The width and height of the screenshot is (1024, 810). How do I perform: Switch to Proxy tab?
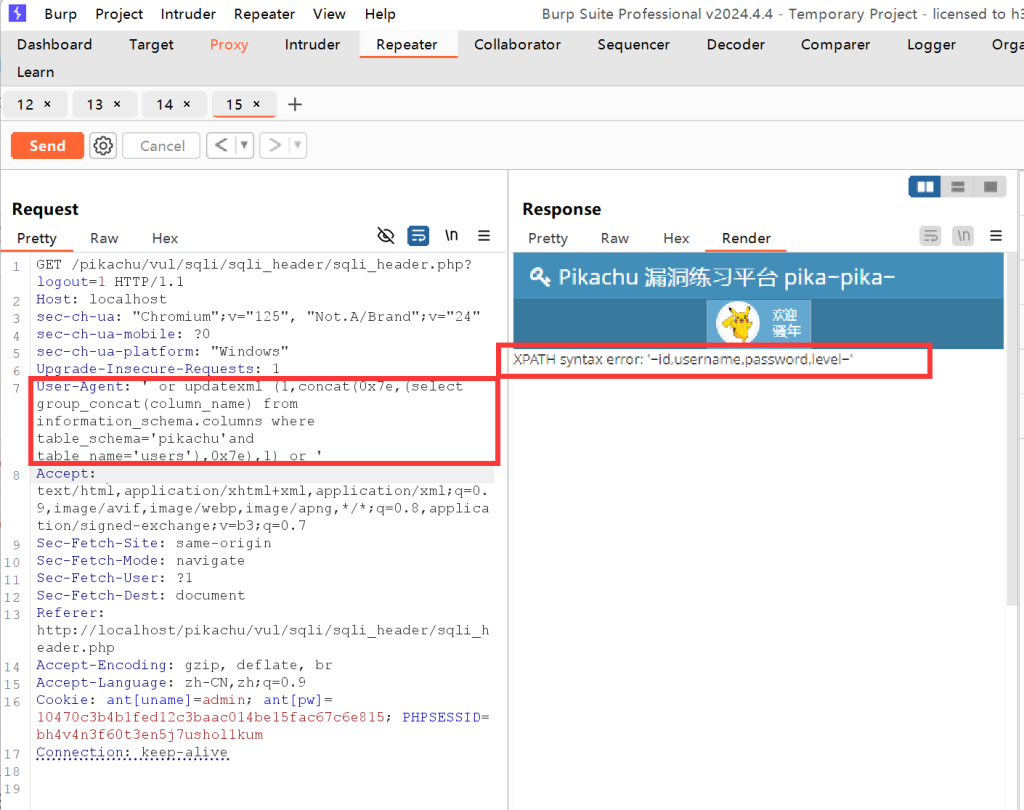[229, 44]
